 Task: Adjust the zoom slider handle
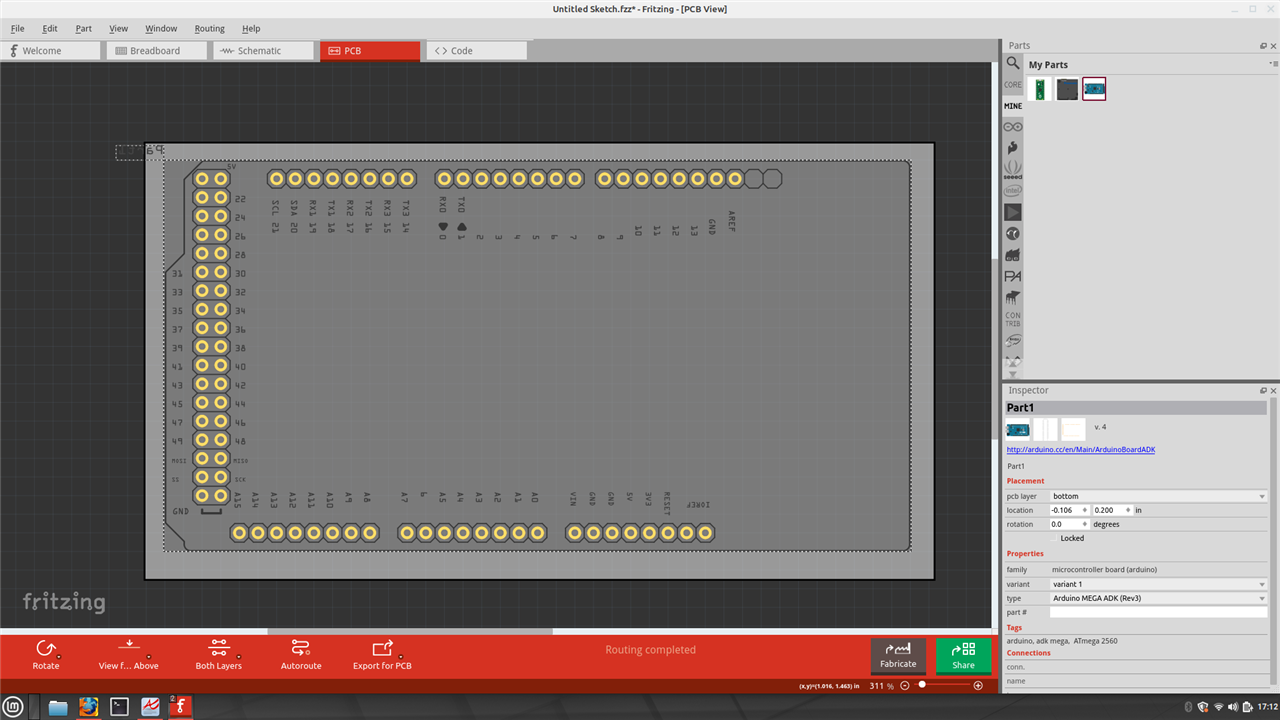pyautogui.click(x=922, y=686)
